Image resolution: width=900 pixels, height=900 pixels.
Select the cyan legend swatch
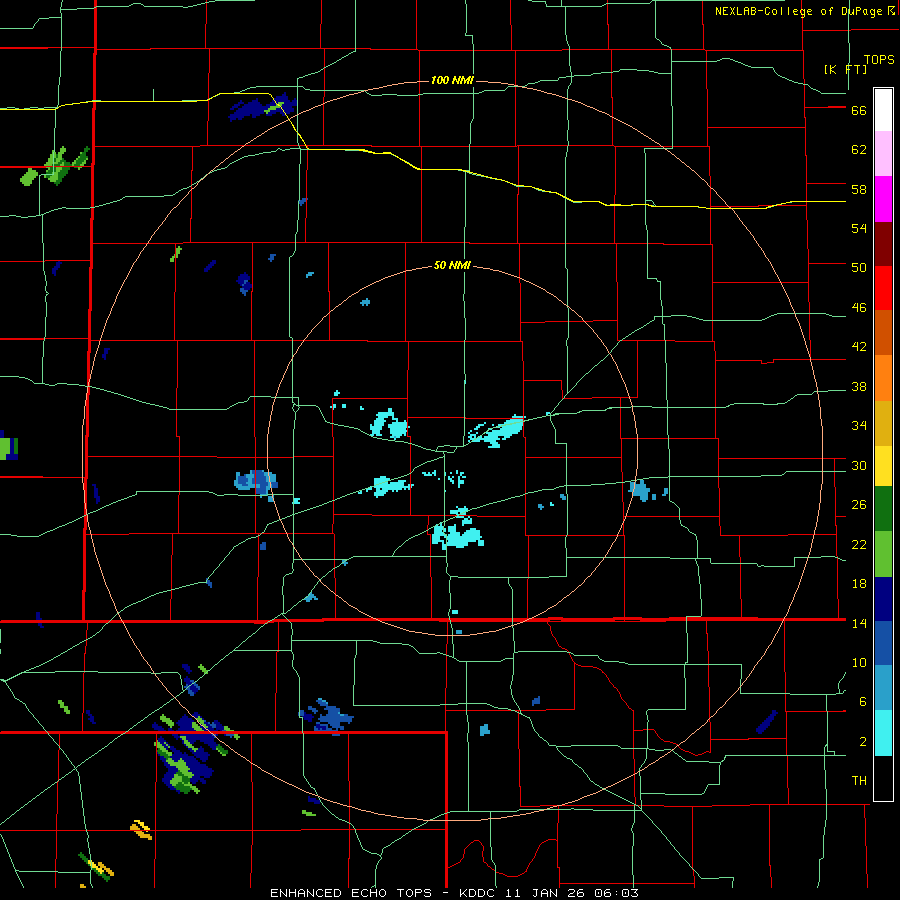[883, 733]
